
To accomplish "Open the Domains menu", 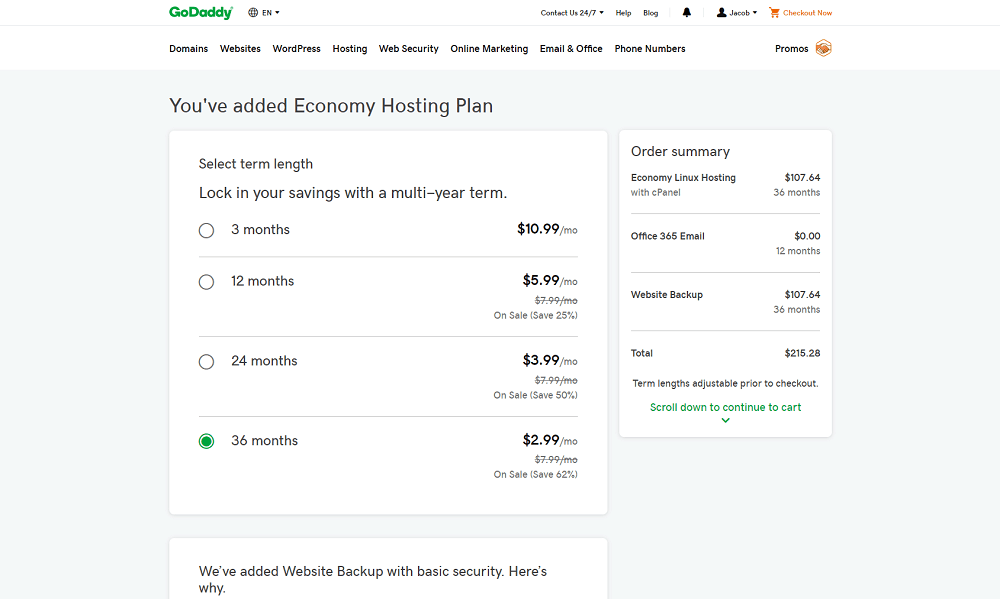I will (x=188, y=48).
